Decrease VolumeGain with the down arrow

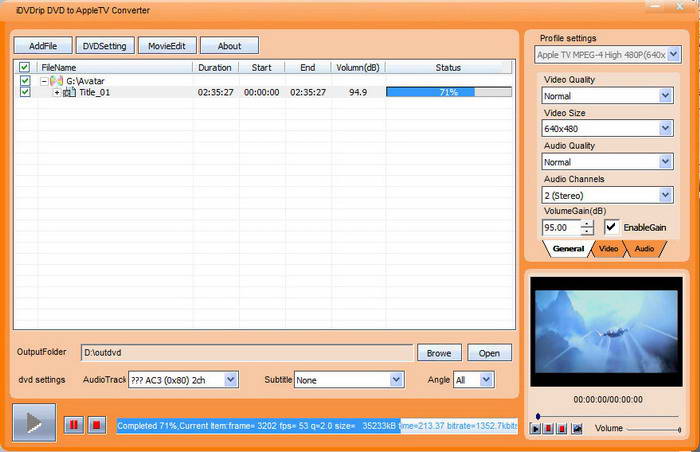tap(587, 231)
